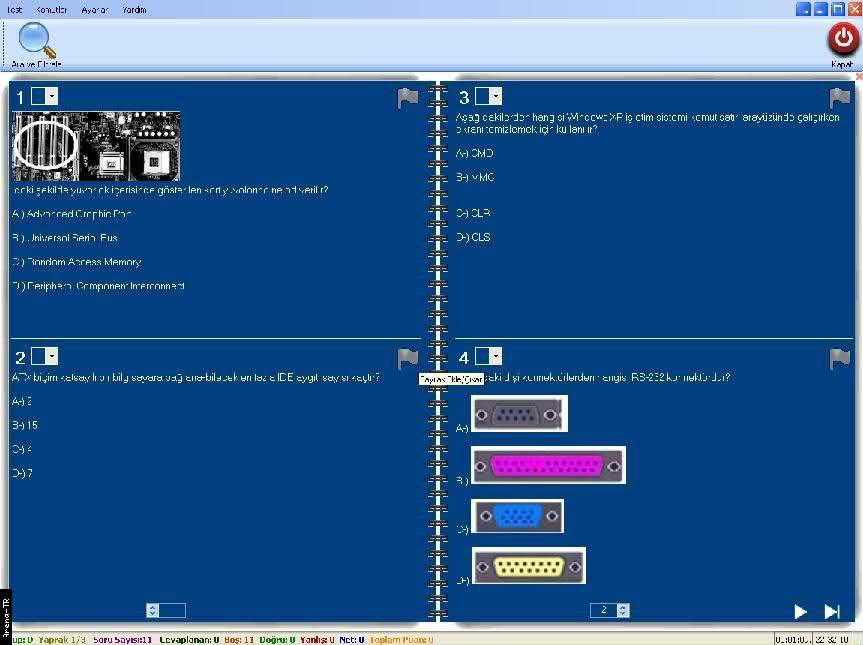Flag question 1 for review

408,98
